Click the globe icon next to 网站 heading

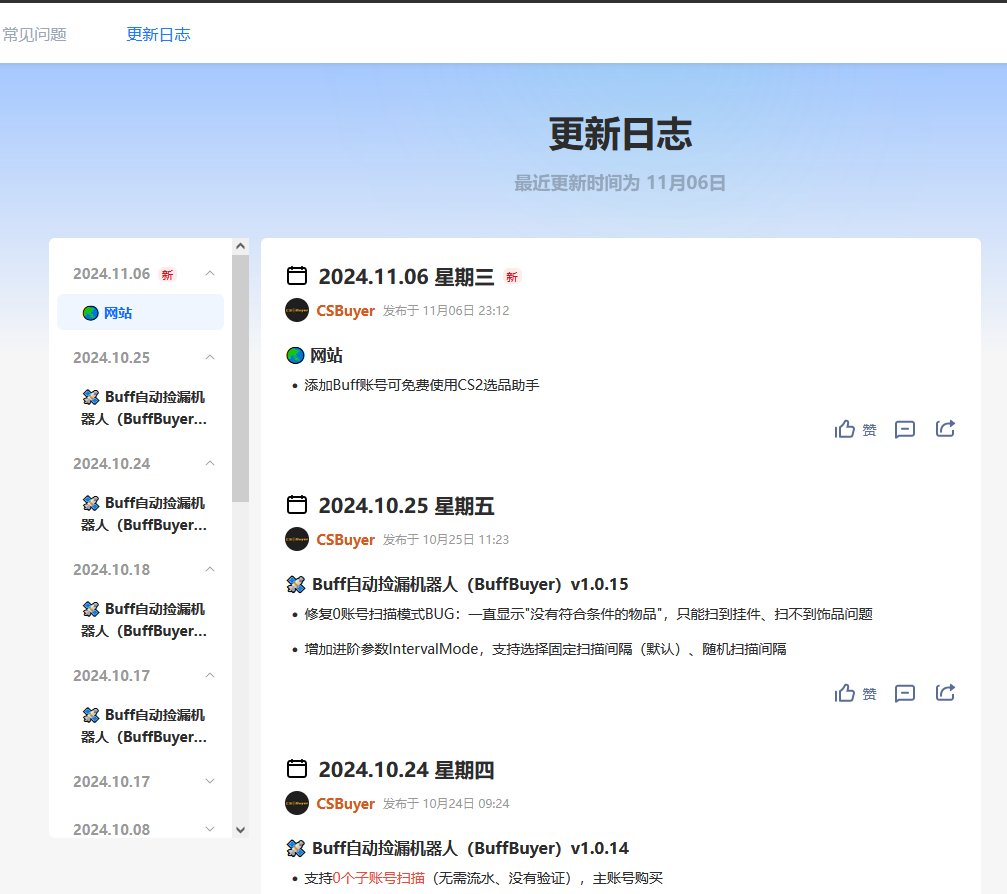point(295,355)
